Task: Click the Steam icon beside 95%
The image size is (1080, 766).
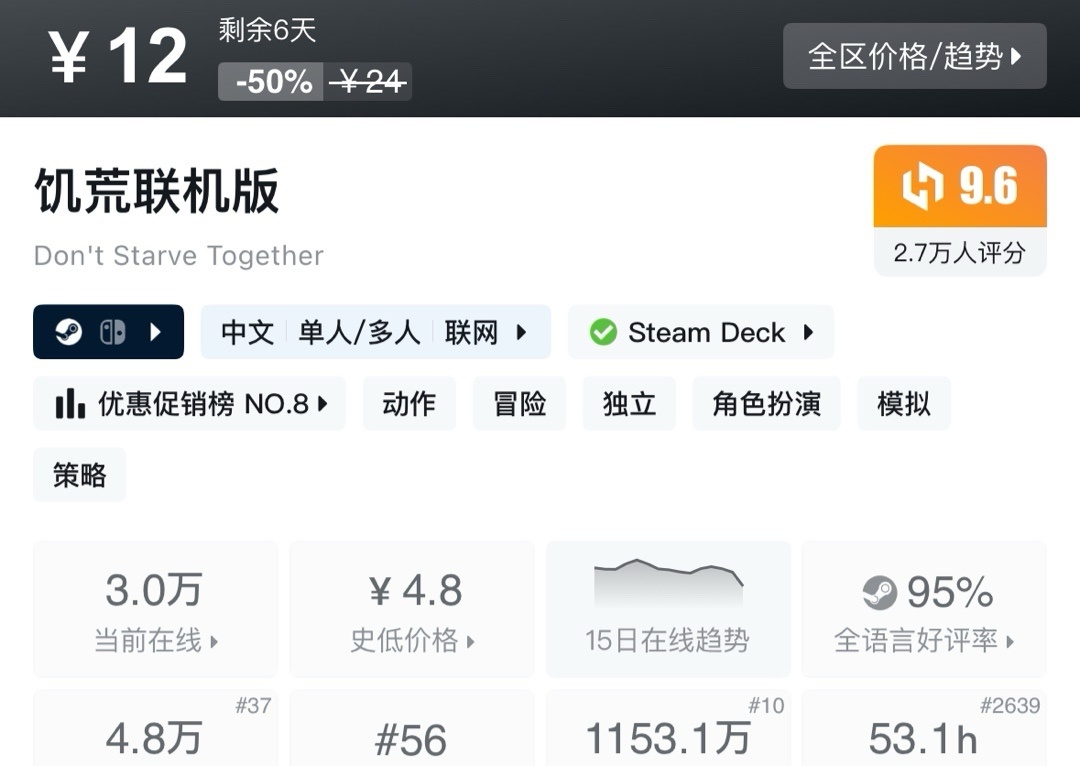Action: (x=880, y=593)
